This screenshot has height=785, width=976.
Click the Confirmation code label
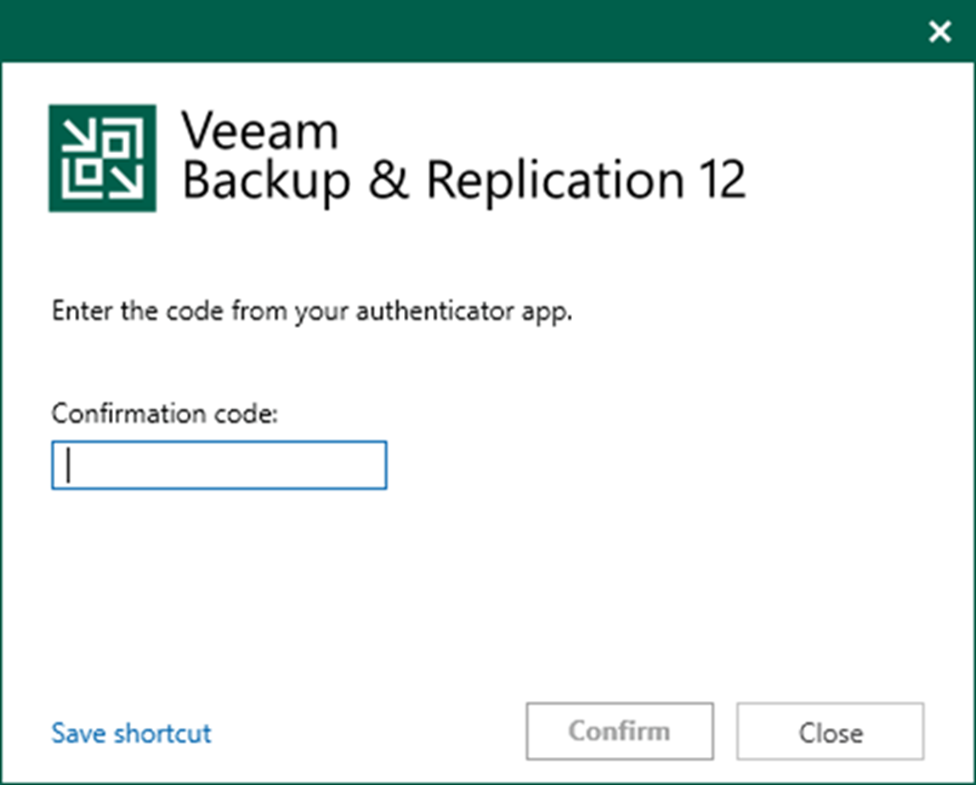(x=164, y=413)
